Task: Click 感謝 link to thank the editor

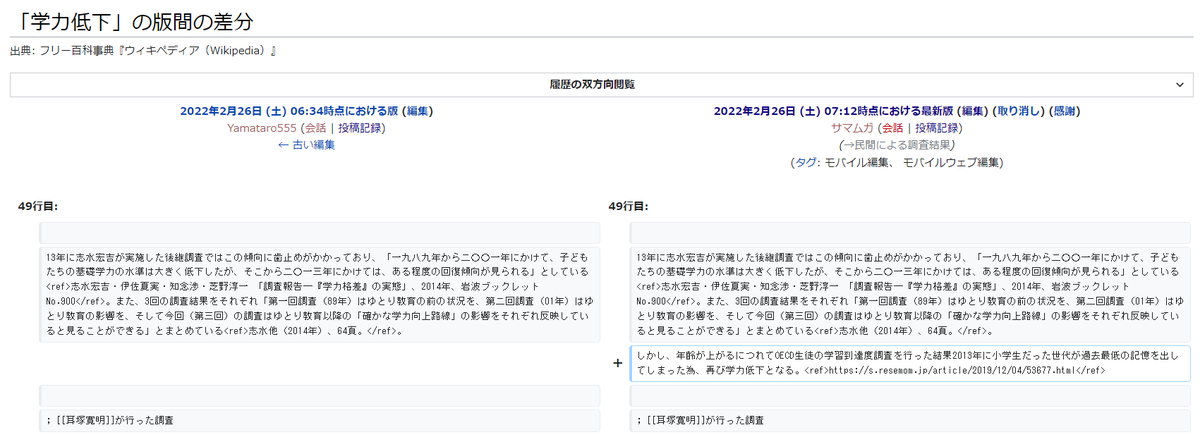Action: point(1066,111)
